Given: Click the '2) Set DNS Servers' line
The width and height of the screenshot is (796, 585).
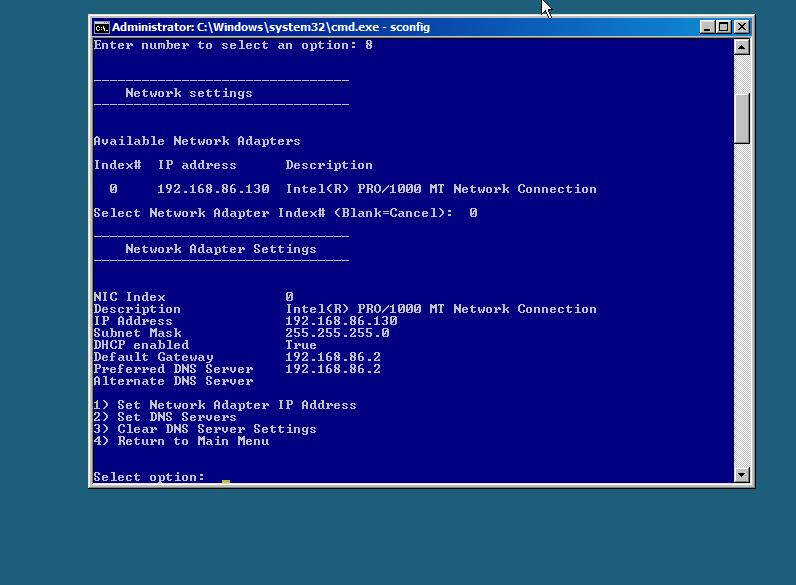Looking at the screenshot, I should 165,417.
